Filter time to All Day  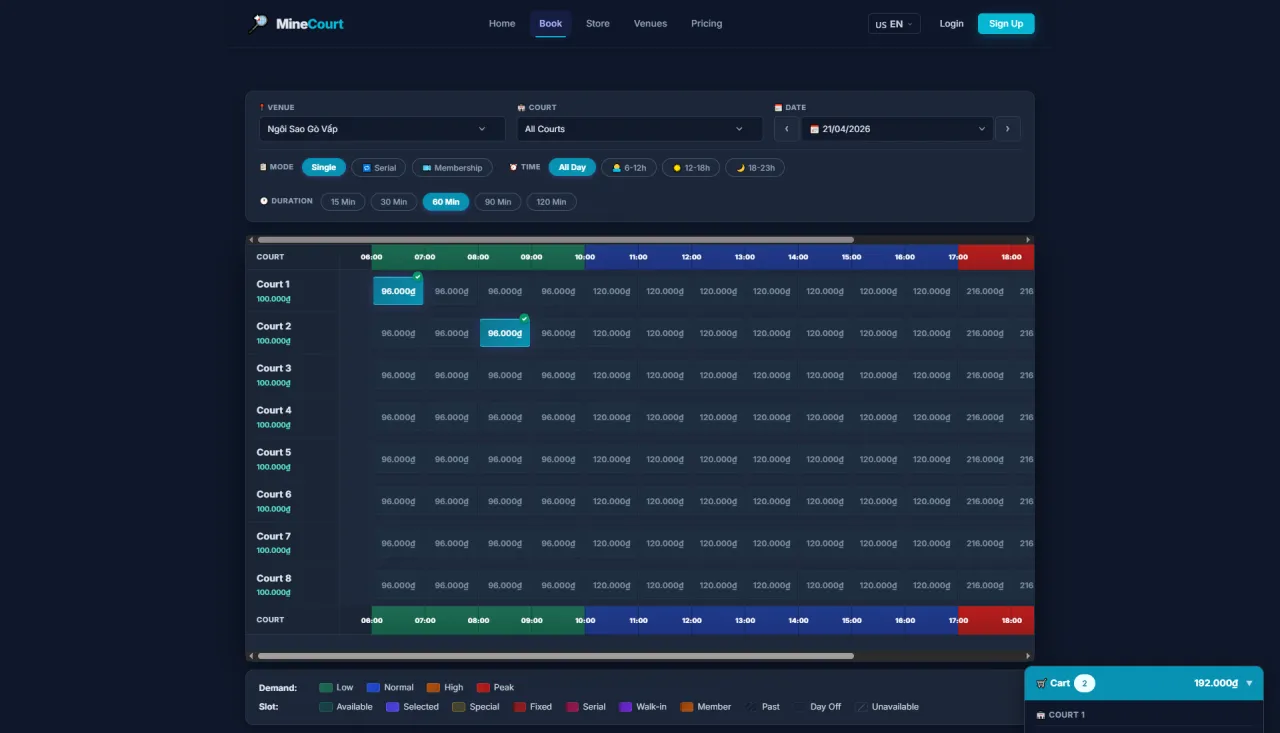[x=572, y=168]
